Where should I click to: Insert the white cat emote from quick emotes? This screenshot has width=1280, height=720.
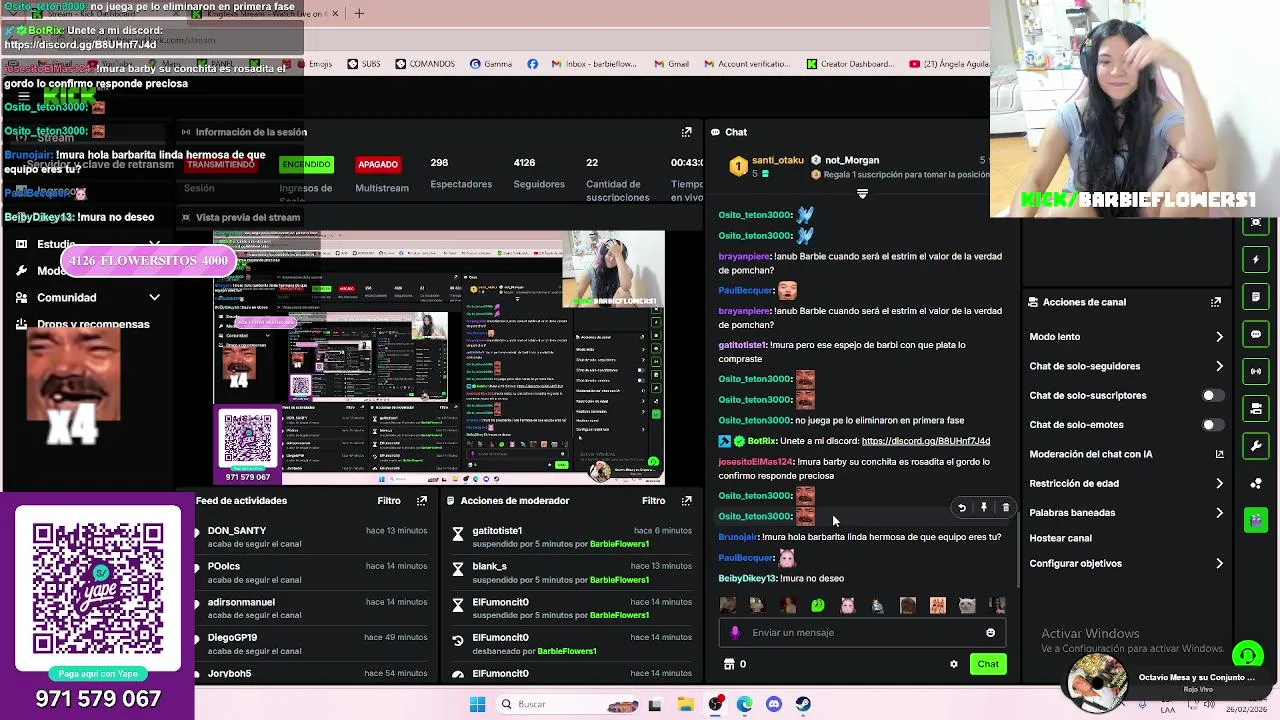pos(967,605)
